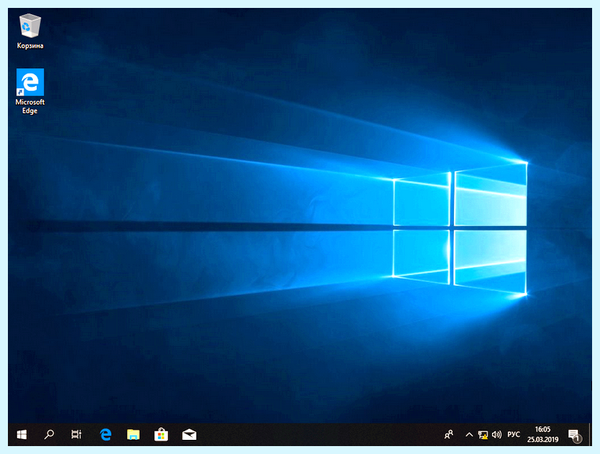
Task: Open taskbar search magnifier
Action: coord(49,434)
